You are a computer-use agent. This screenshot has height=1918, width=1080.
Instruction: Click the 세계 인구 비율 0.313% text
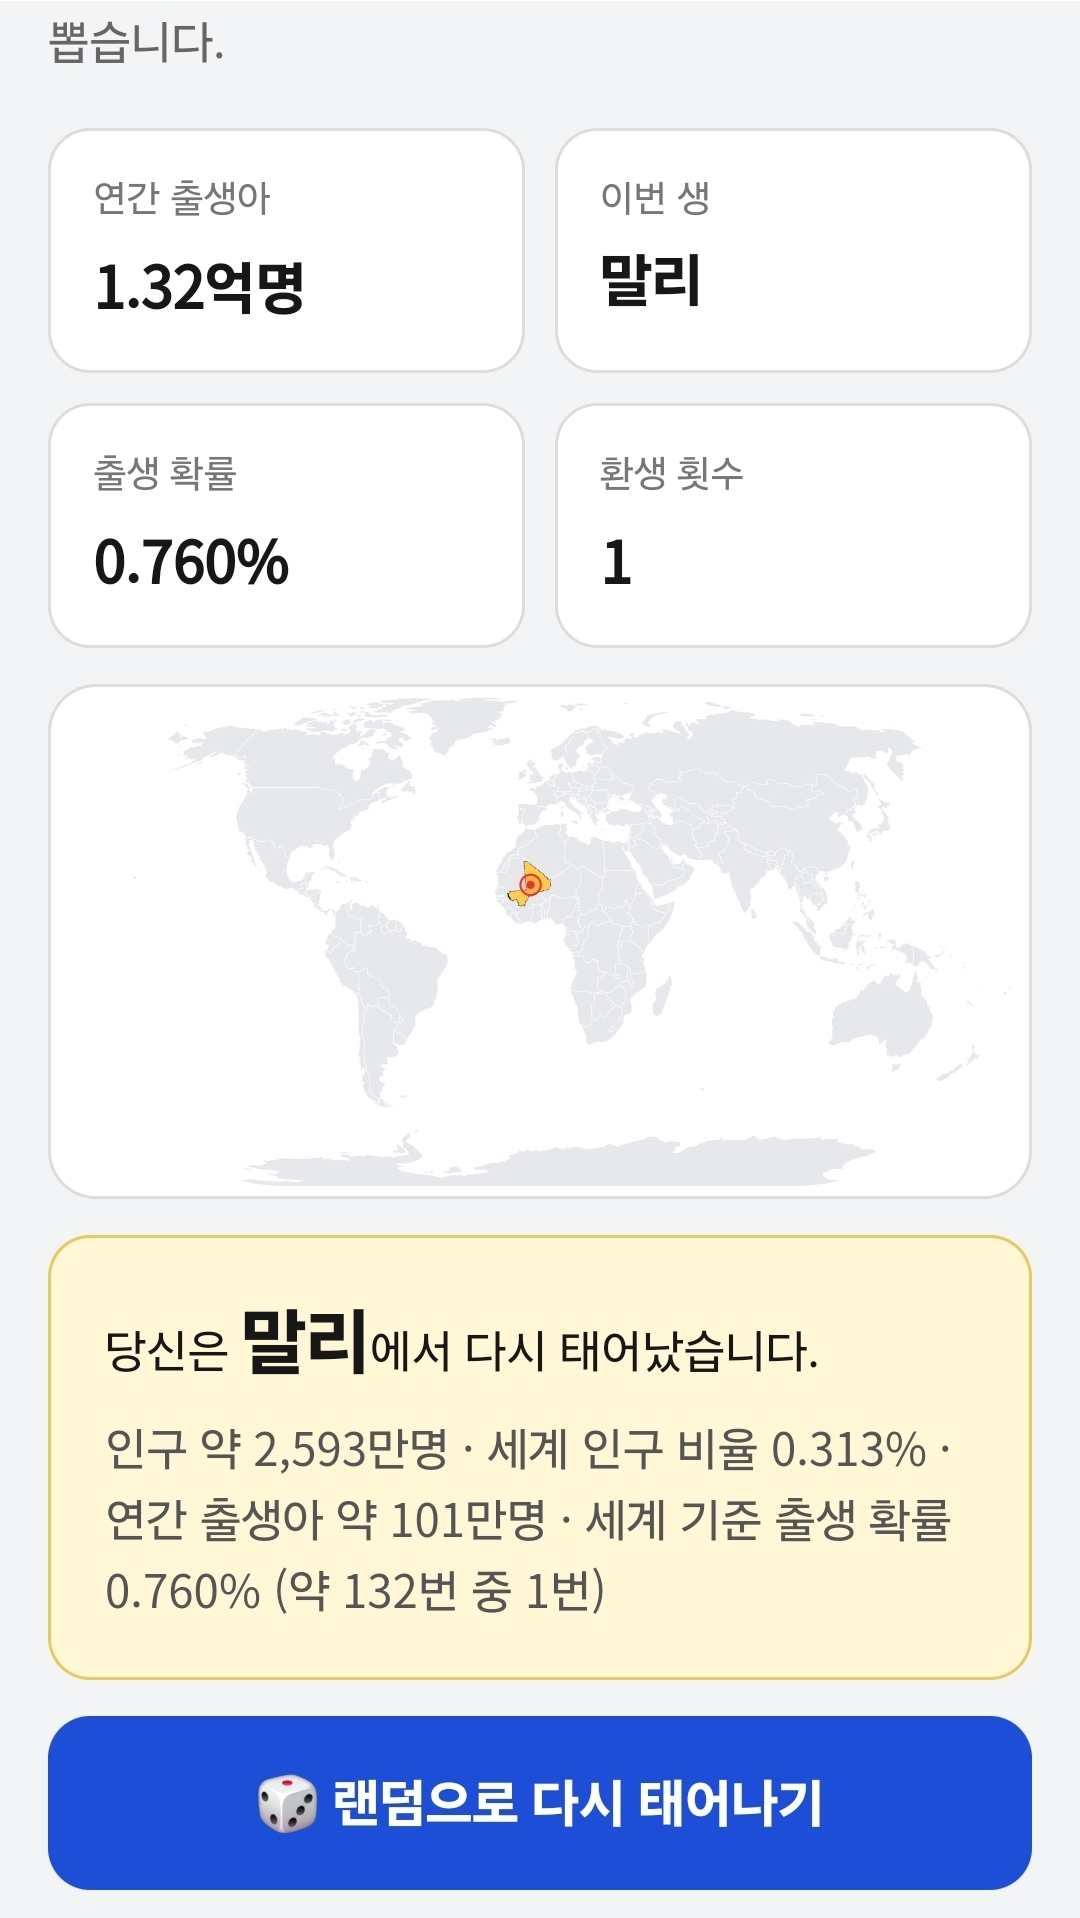pos(706,1449)
